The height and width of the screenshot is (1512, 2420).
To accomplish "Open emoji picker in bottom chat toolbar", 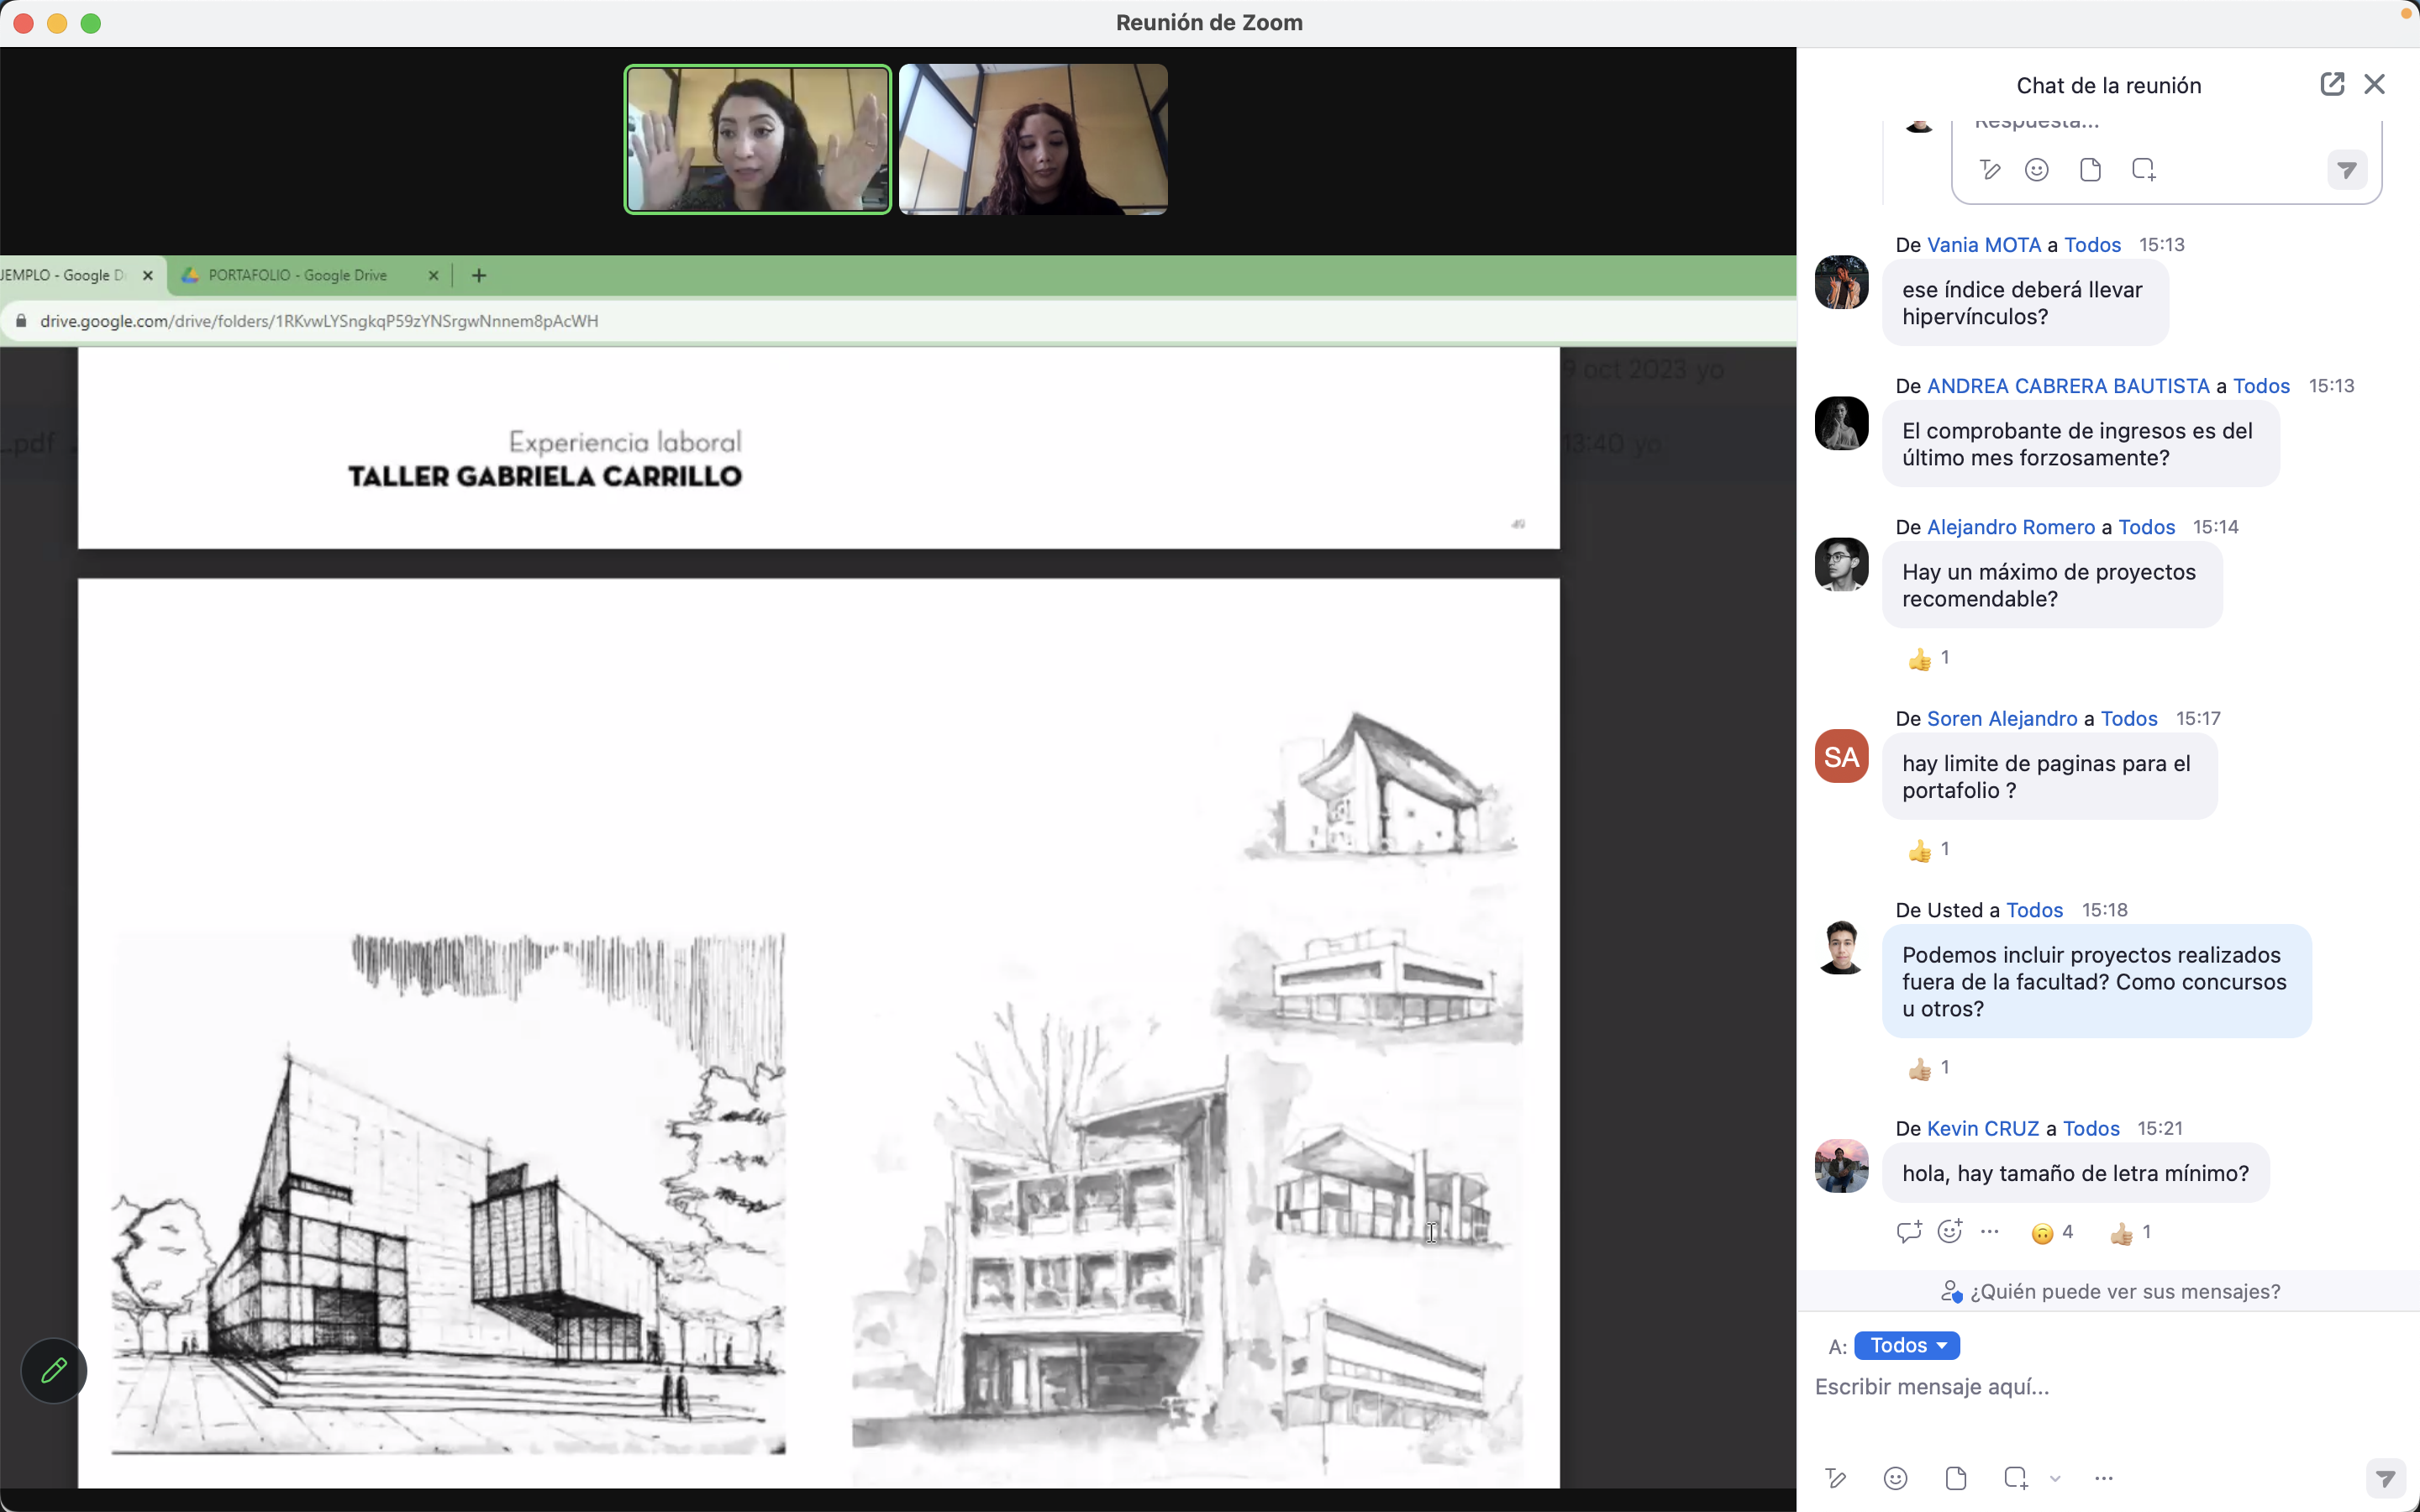I will tap(1895, 1478).
